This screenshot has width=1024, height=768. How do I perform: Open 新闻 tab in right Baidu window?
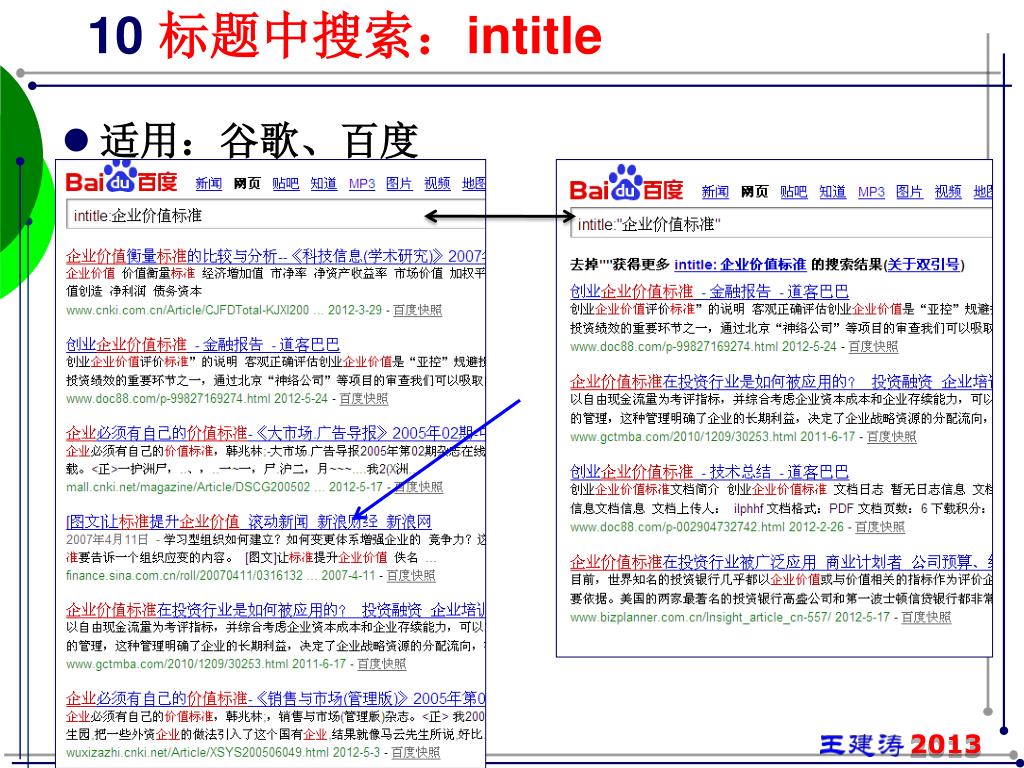coord(715,191)
